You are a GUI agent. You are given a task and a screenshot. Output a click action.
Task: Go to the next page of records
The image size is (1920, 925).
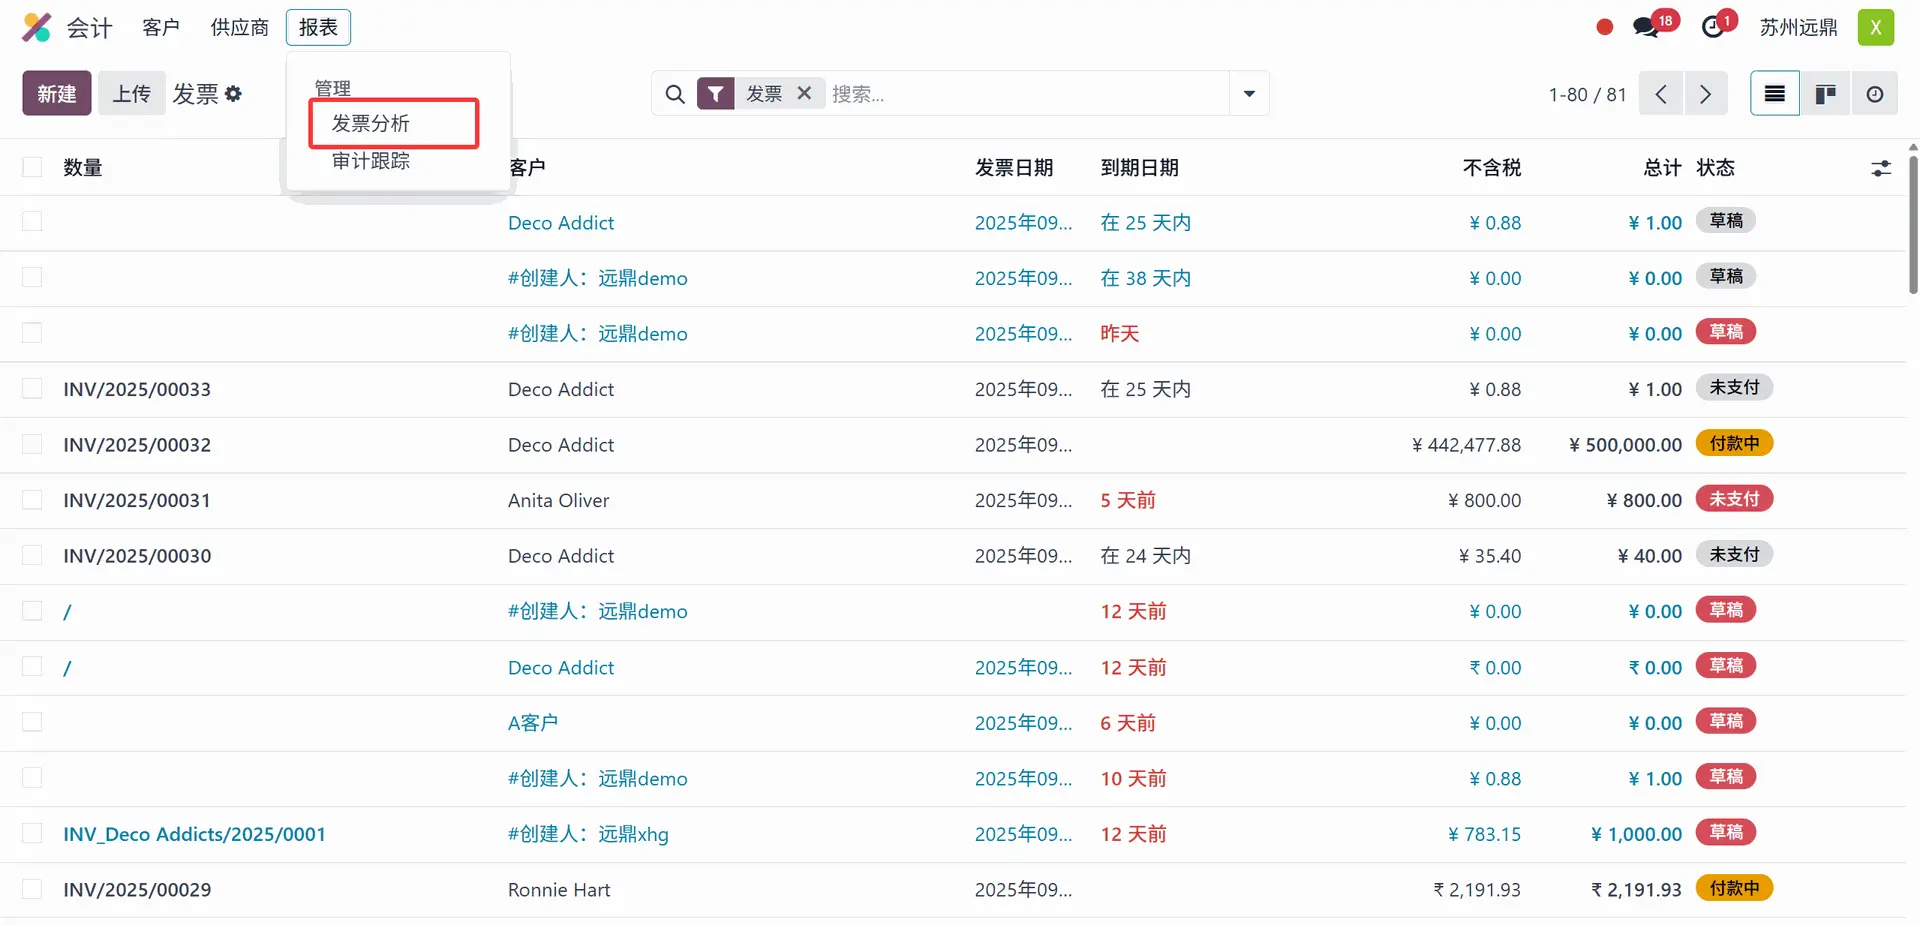[x=1706, y=94]
